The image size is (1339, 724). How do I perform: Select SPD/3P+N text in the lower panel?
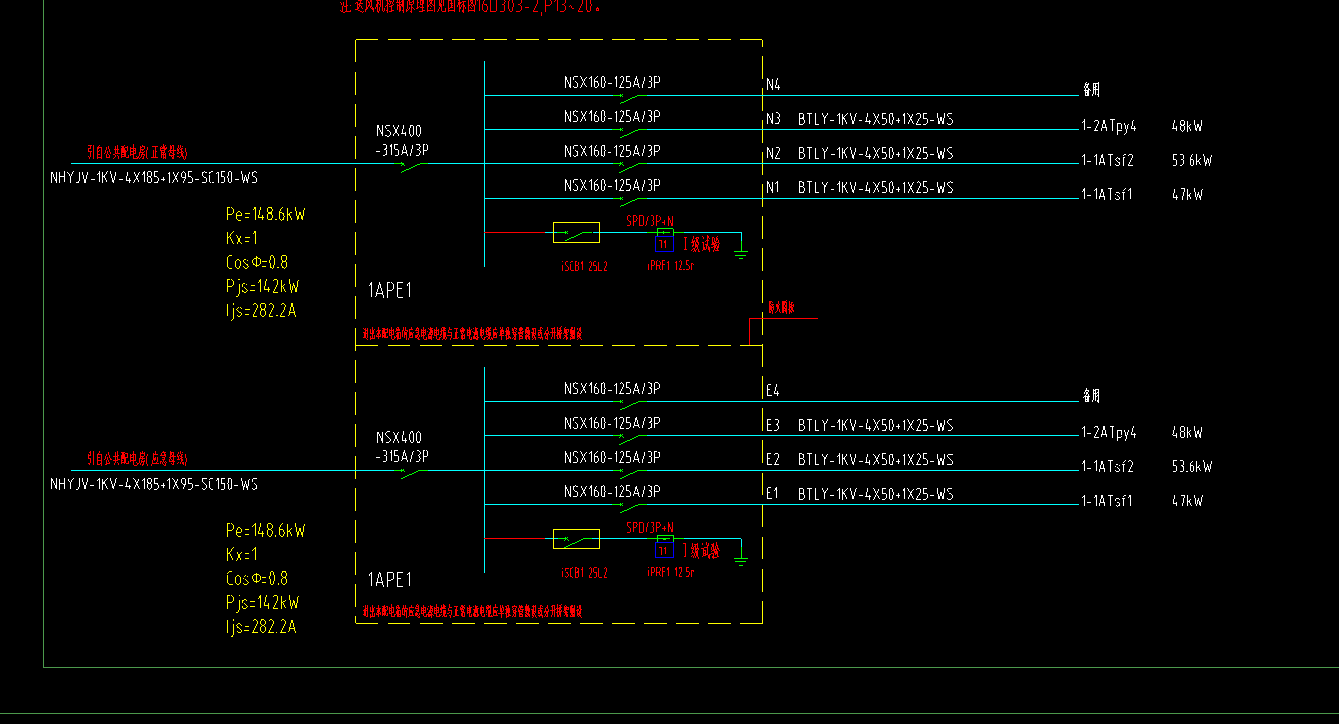click(650, 527)
